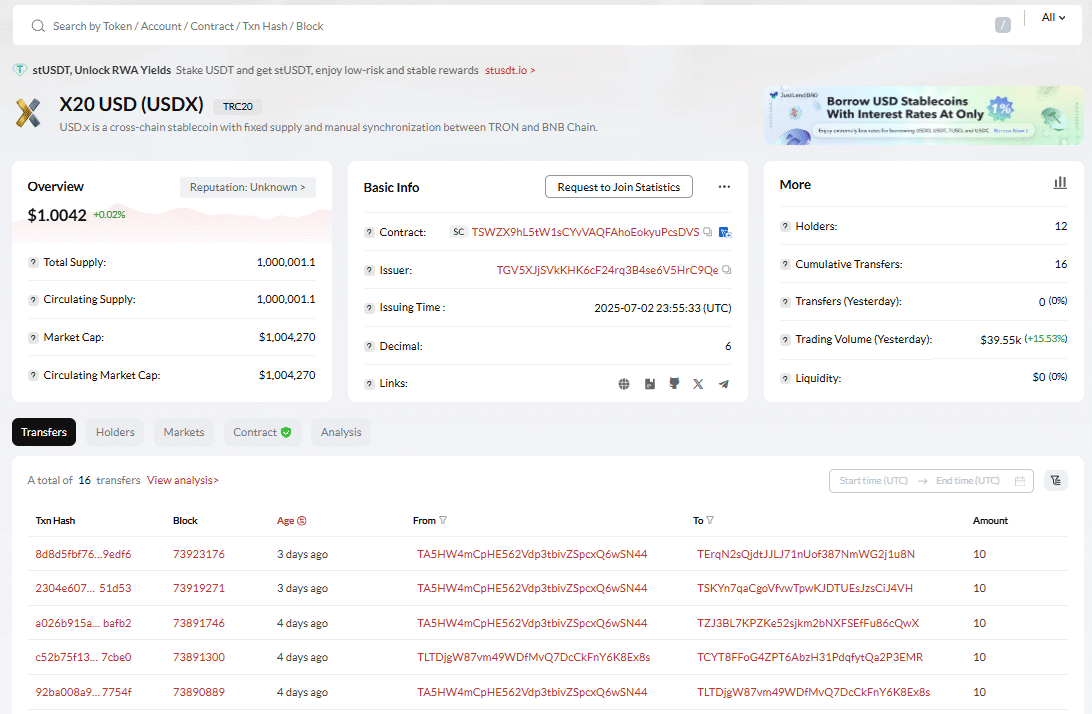Open transaction hash a026b915a... bafb2
The width and height of the screenshot is (1092, 714).
click(x=83, y=623)
